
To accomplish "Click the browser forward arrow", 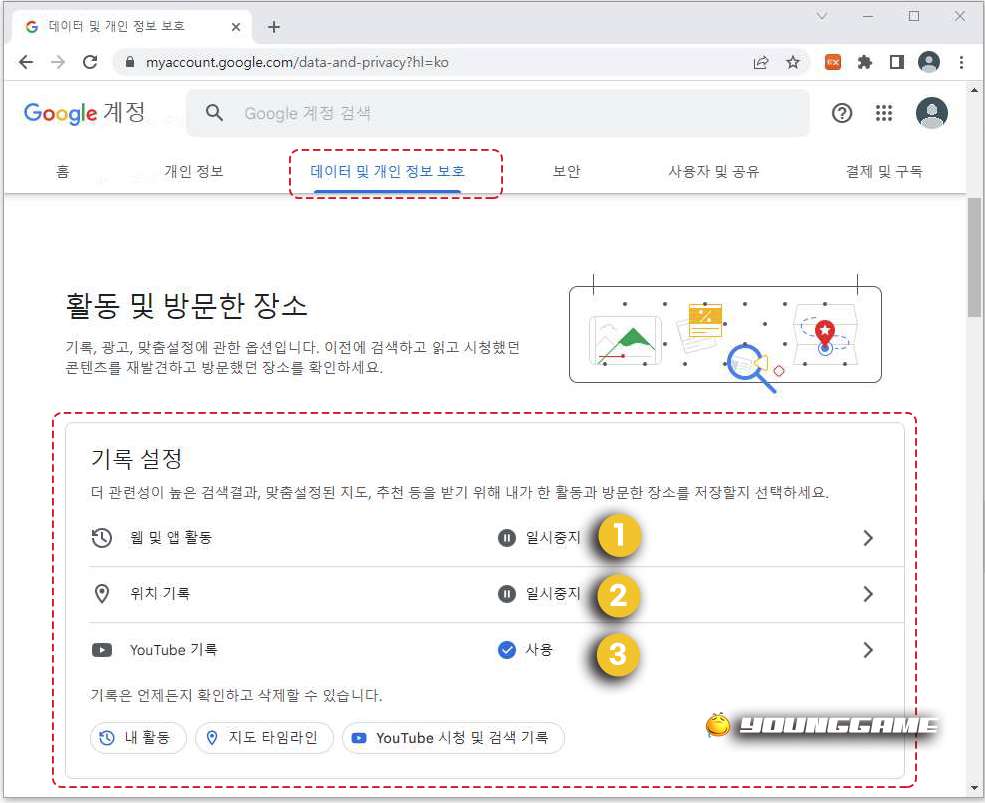I will 58,62.
